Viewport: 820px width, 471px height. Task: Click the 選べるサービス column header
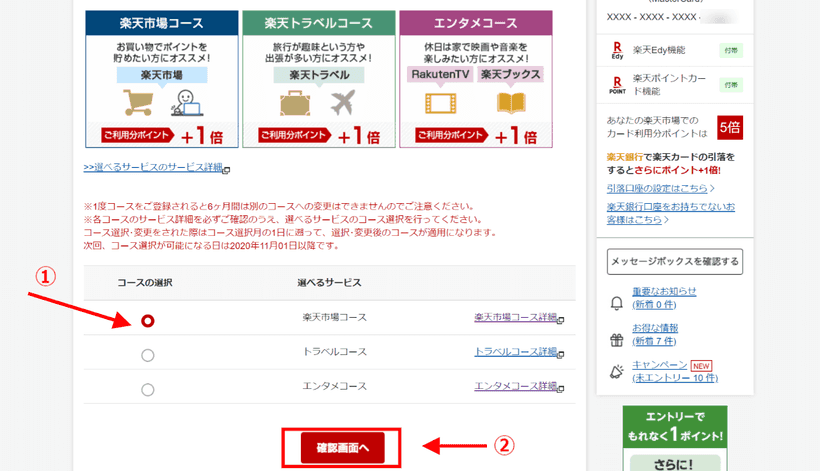[329, 283]
